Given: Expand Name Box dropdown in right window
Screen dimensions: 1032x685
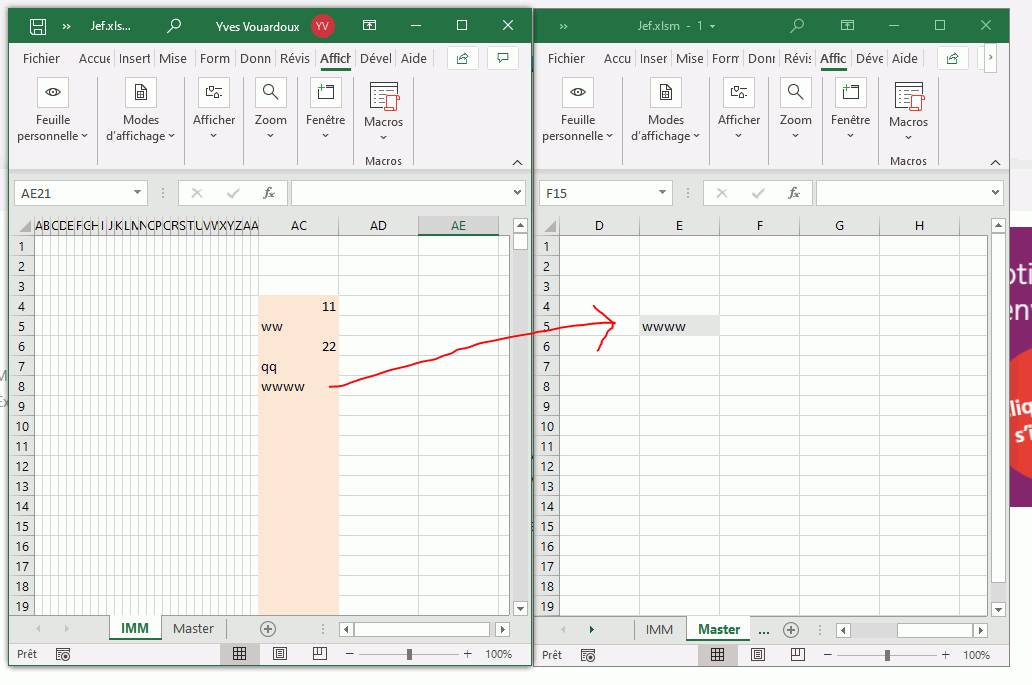Looking at the screenshot, I should (662, 193).
